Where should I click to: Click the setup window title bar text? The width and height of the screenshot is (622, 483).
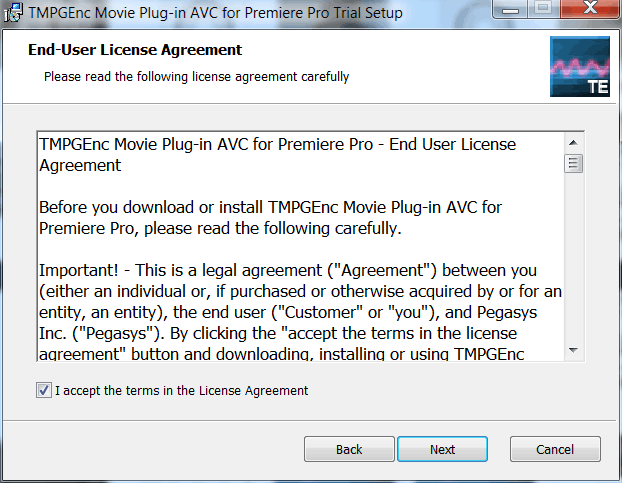215,13
